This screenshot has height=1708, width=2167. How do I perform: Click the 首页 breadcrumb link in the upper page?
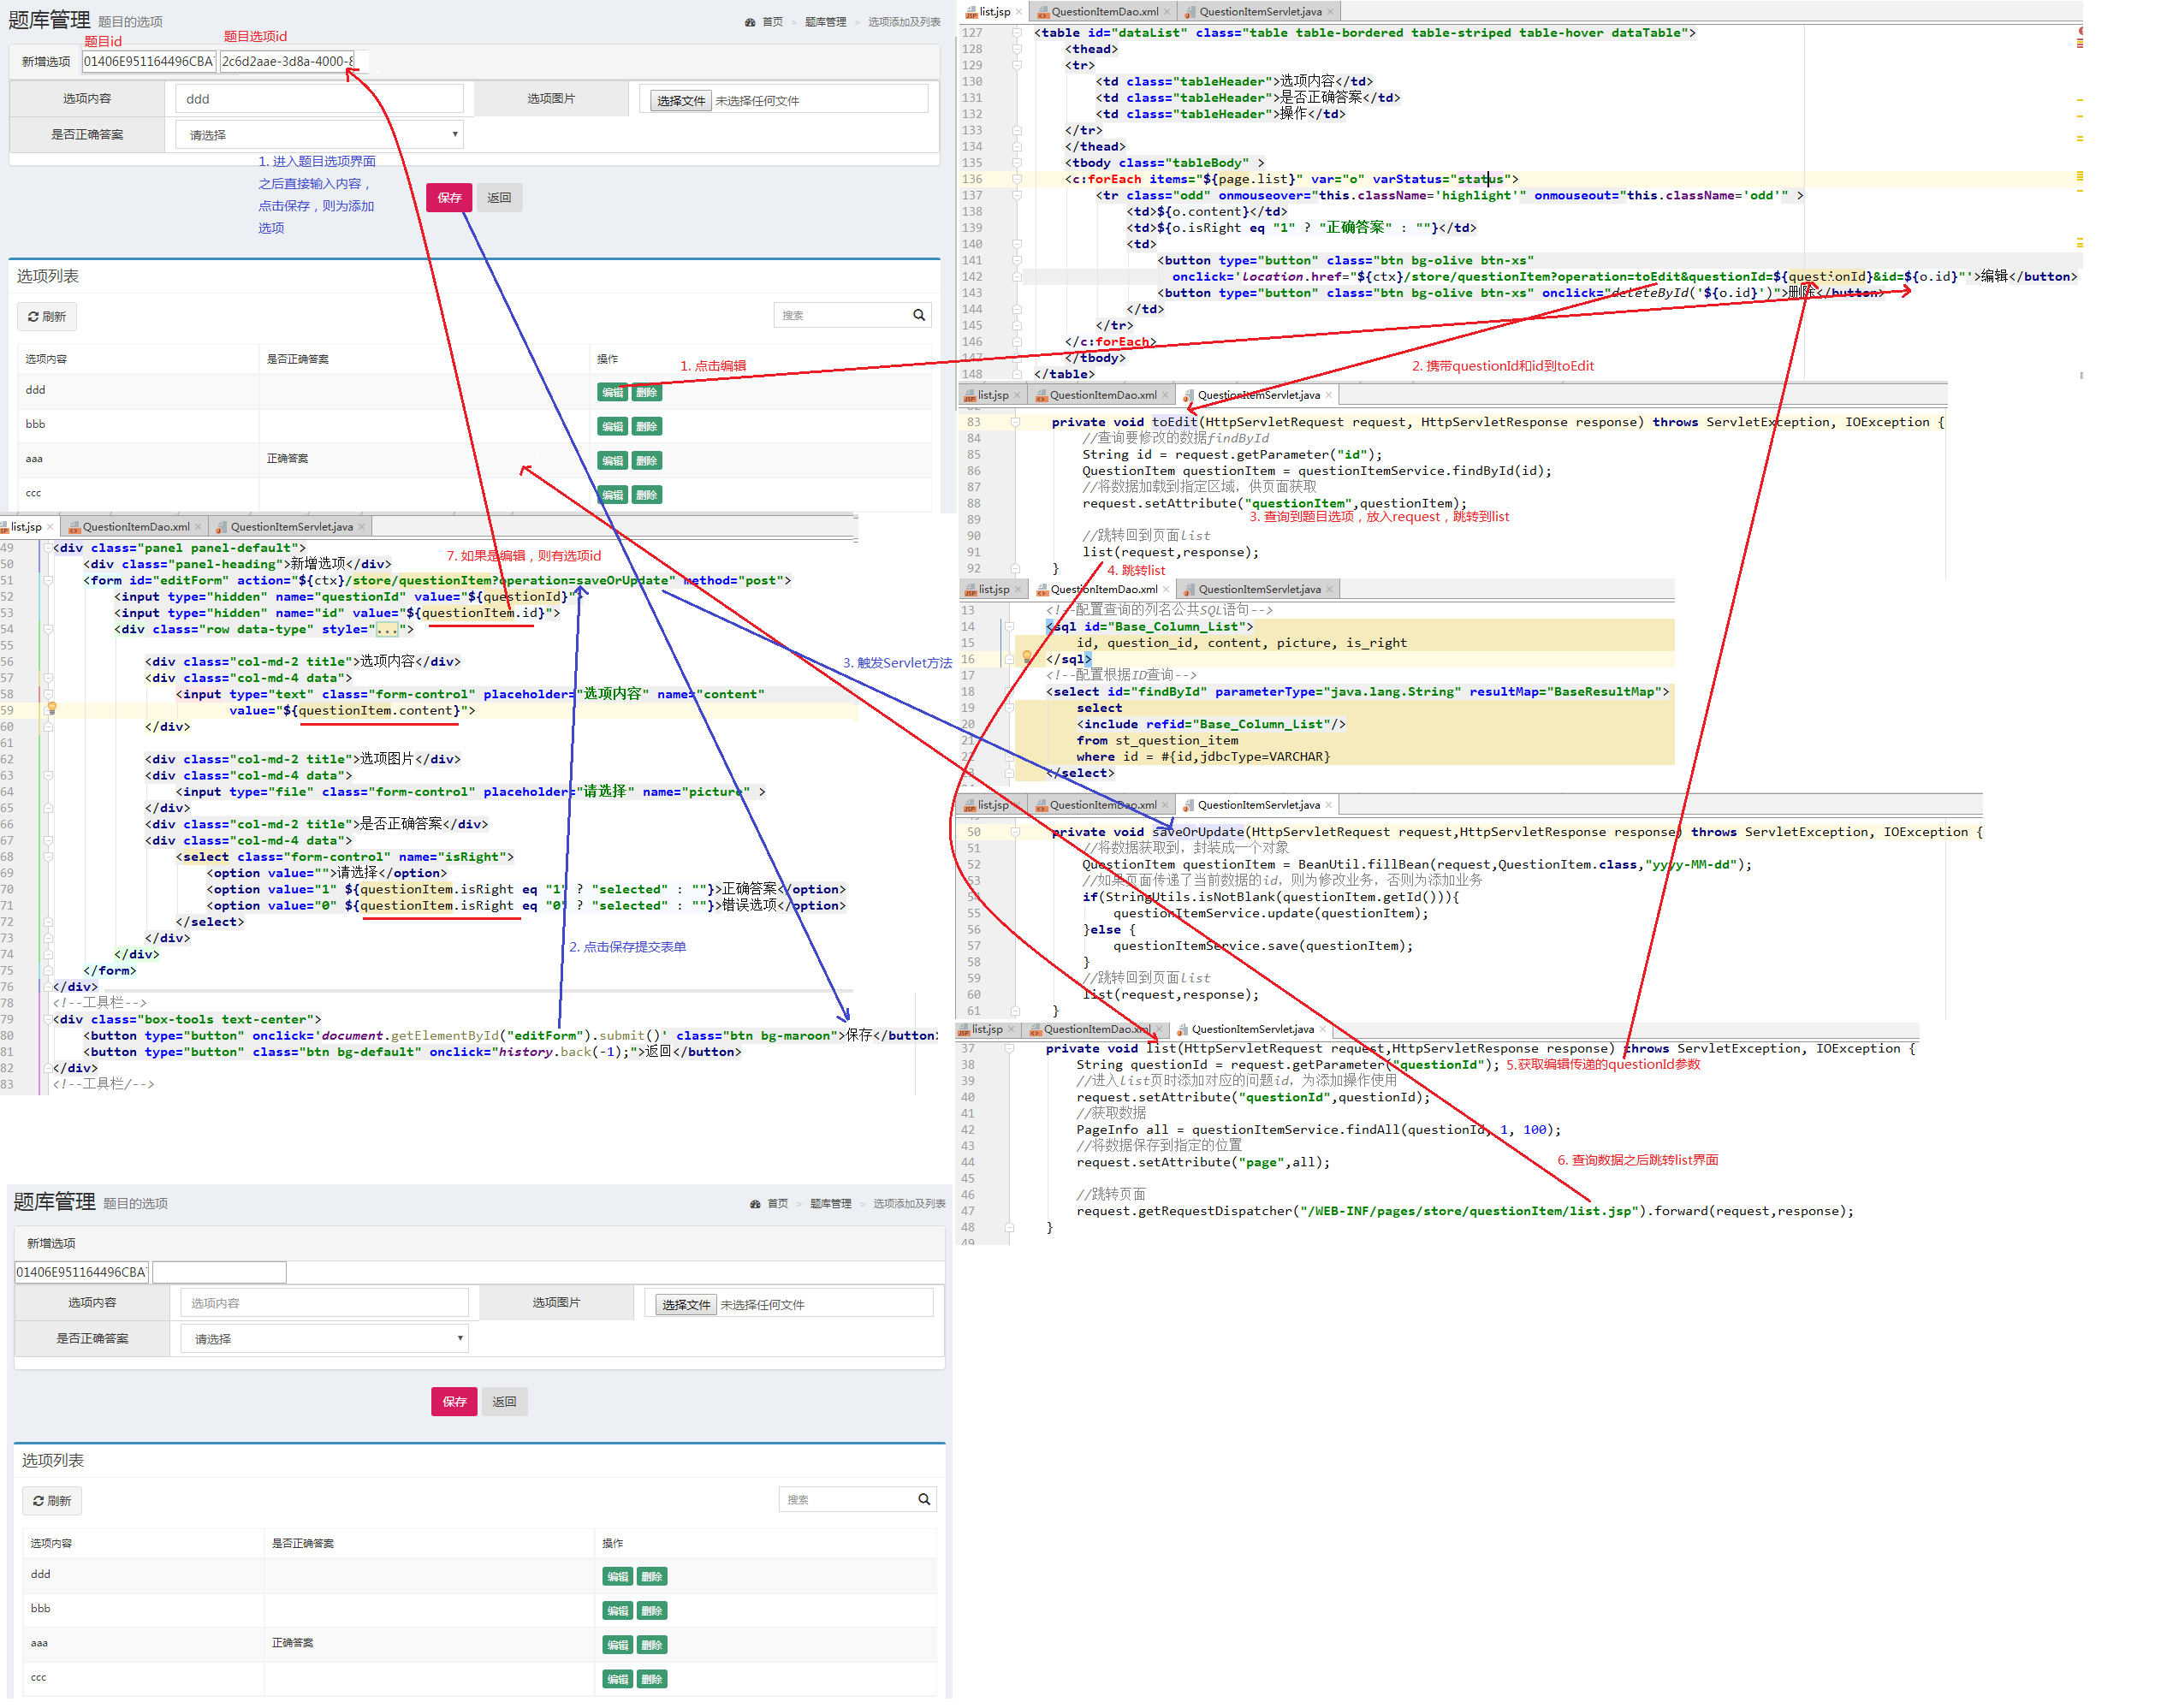(773, 22)
